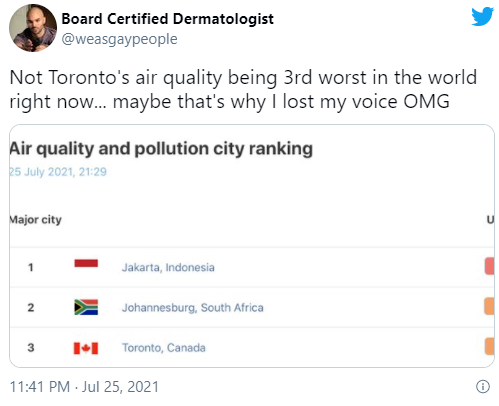Screen dimensions: 499x406
Task: Click the Indonesia flag icon
Action: (x=86, y=263)
